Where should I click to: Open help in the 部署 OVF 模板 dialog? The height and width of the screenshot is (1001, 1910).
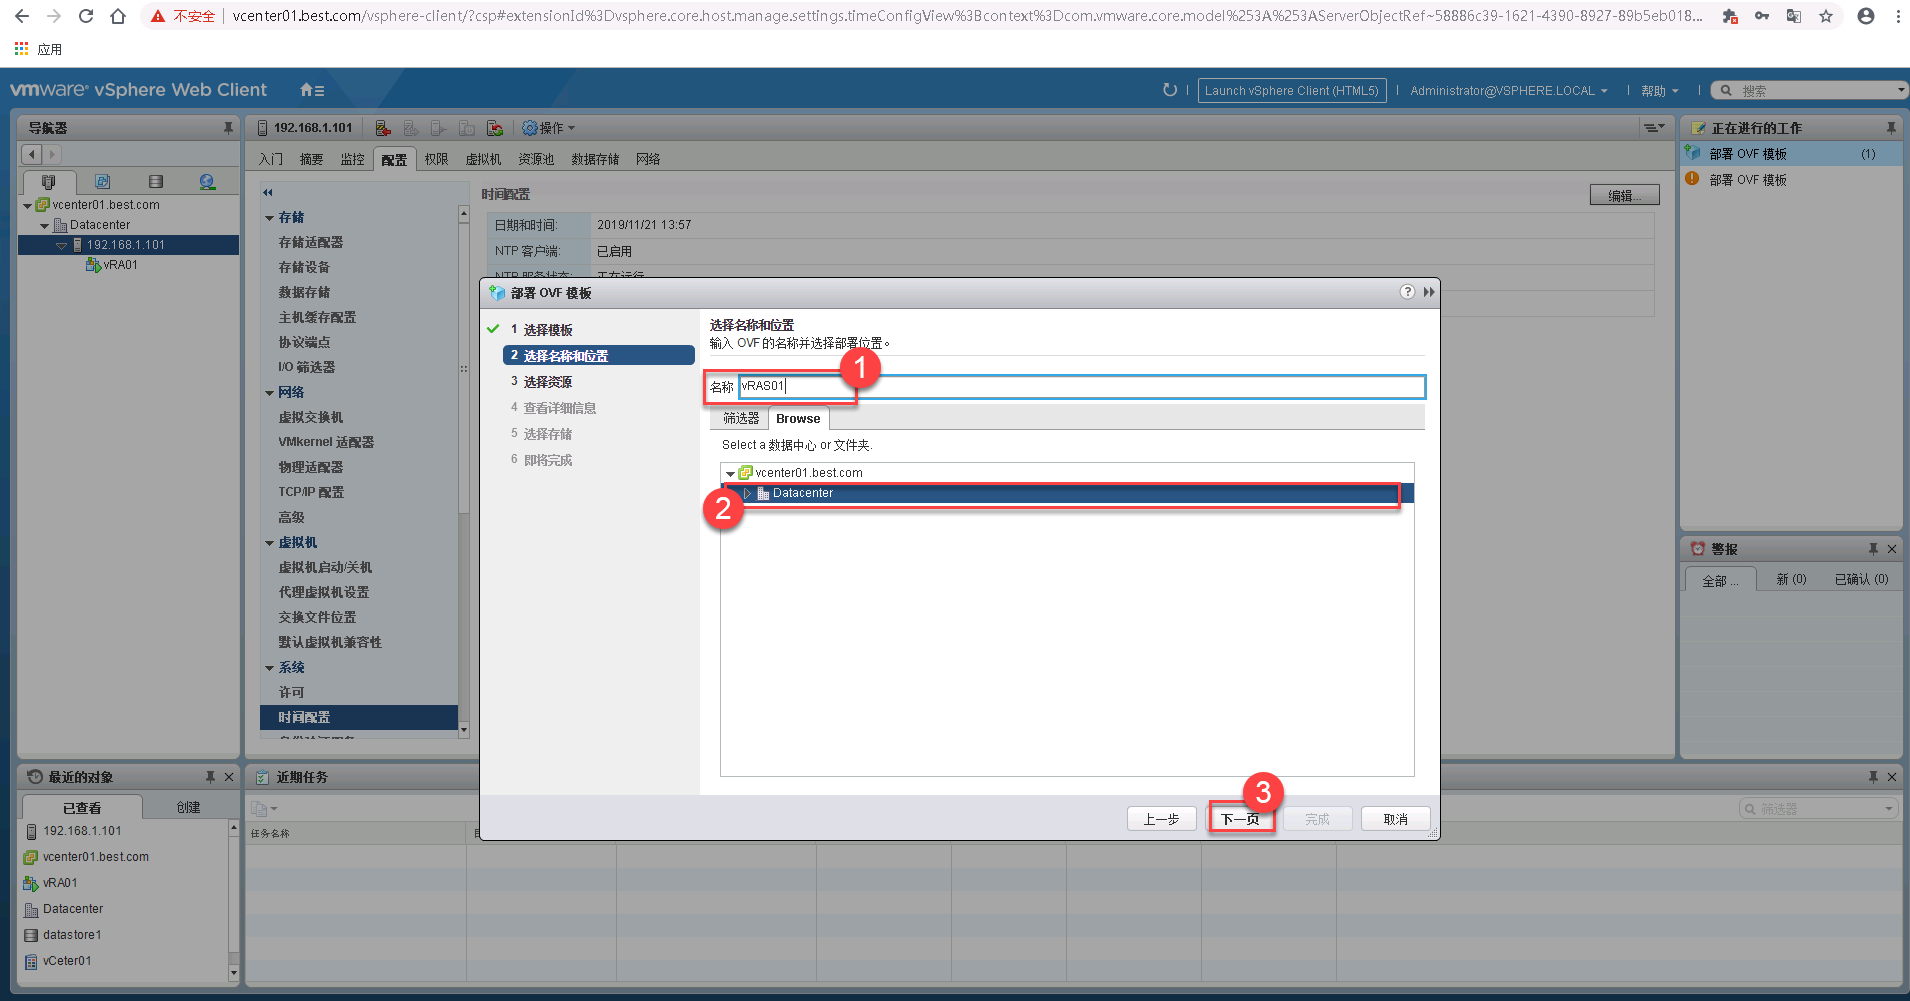coord(1407,292)
